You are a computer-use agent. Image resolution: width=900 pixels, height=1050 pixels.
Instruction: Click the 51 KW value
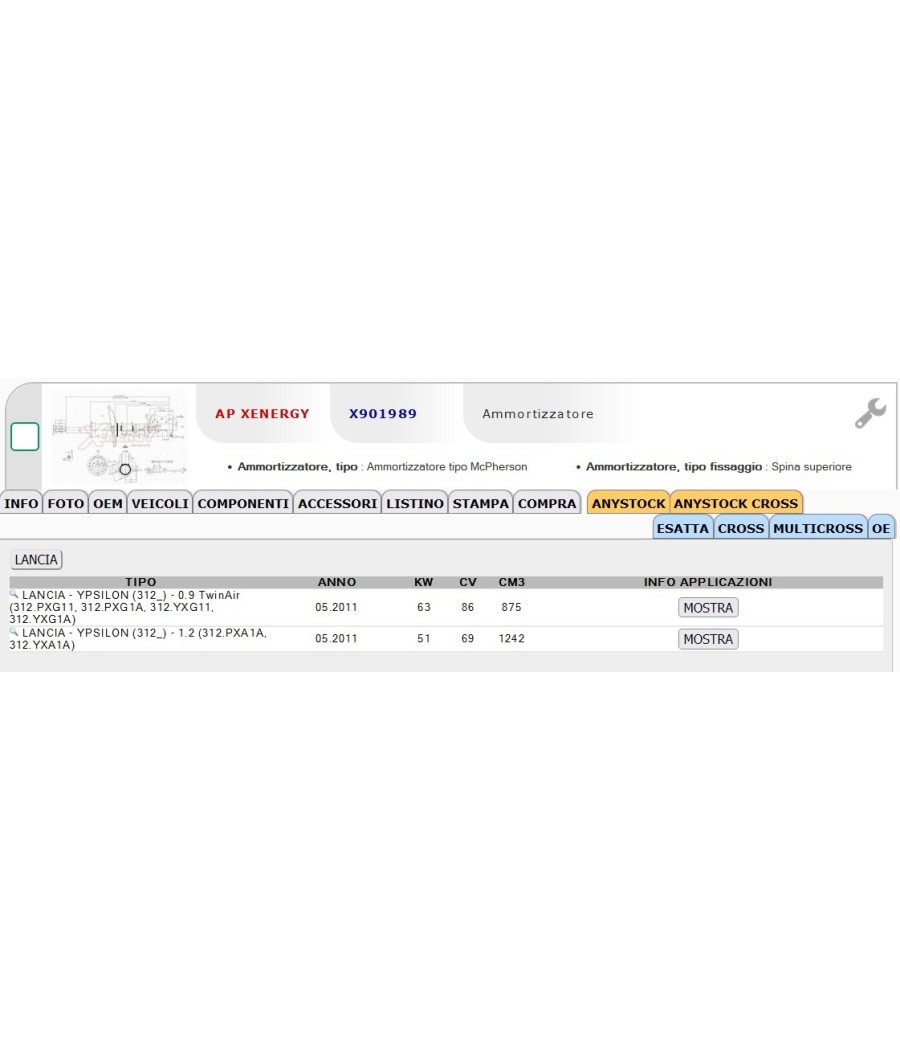pos(423,638)
